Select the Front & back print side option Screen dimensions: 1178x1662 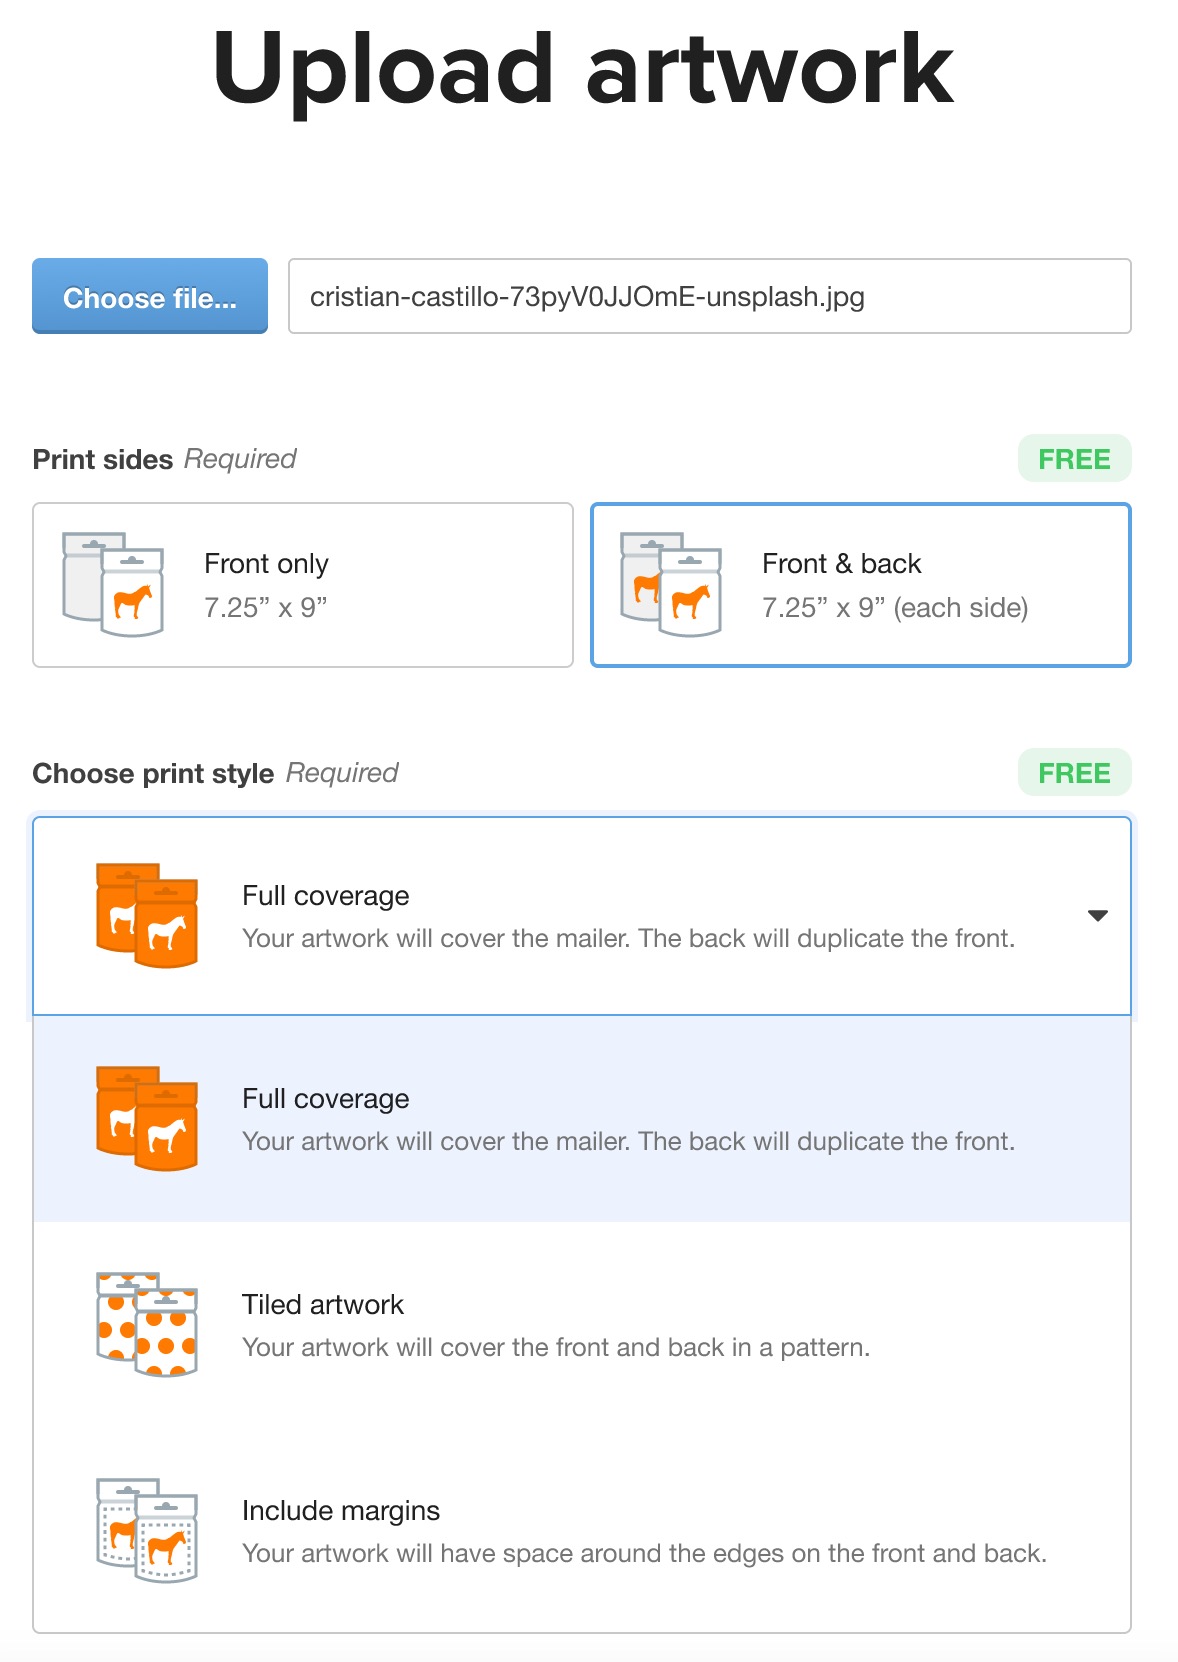click(x=860, y=585)
